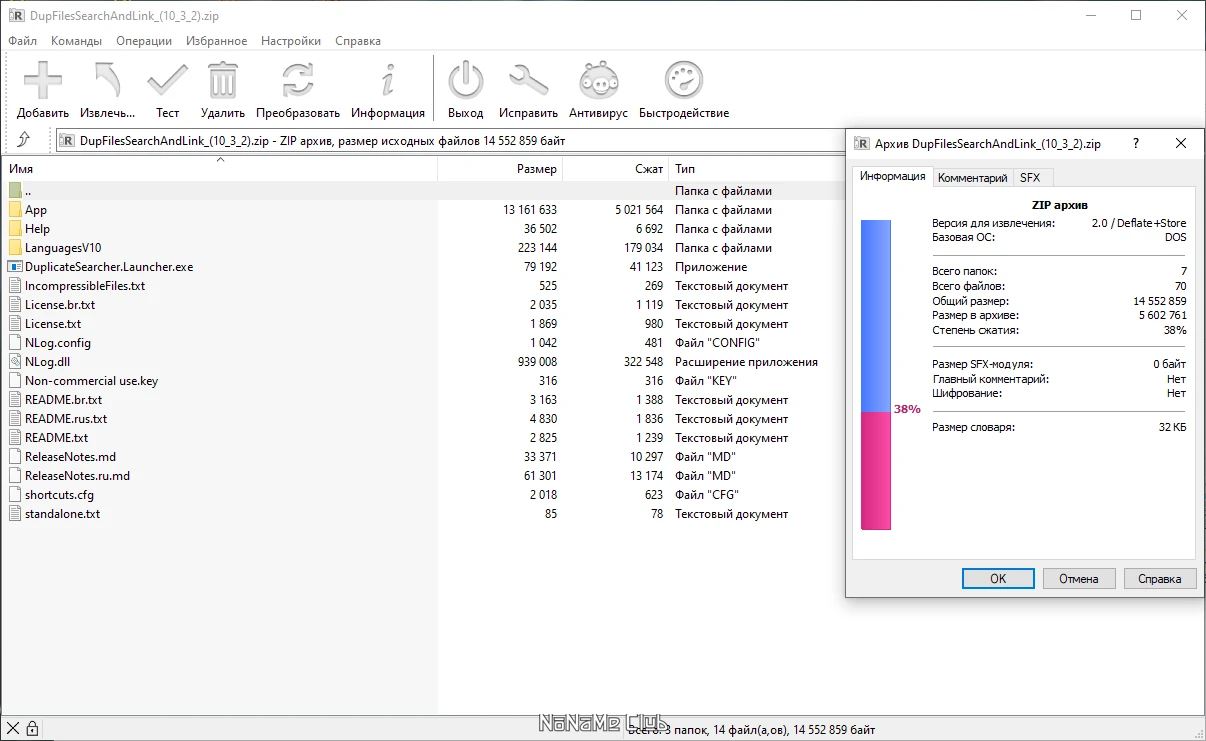Open the Быстродействие (Benchmark) icon
This screenshot has height=741, width=1206.
683,80
